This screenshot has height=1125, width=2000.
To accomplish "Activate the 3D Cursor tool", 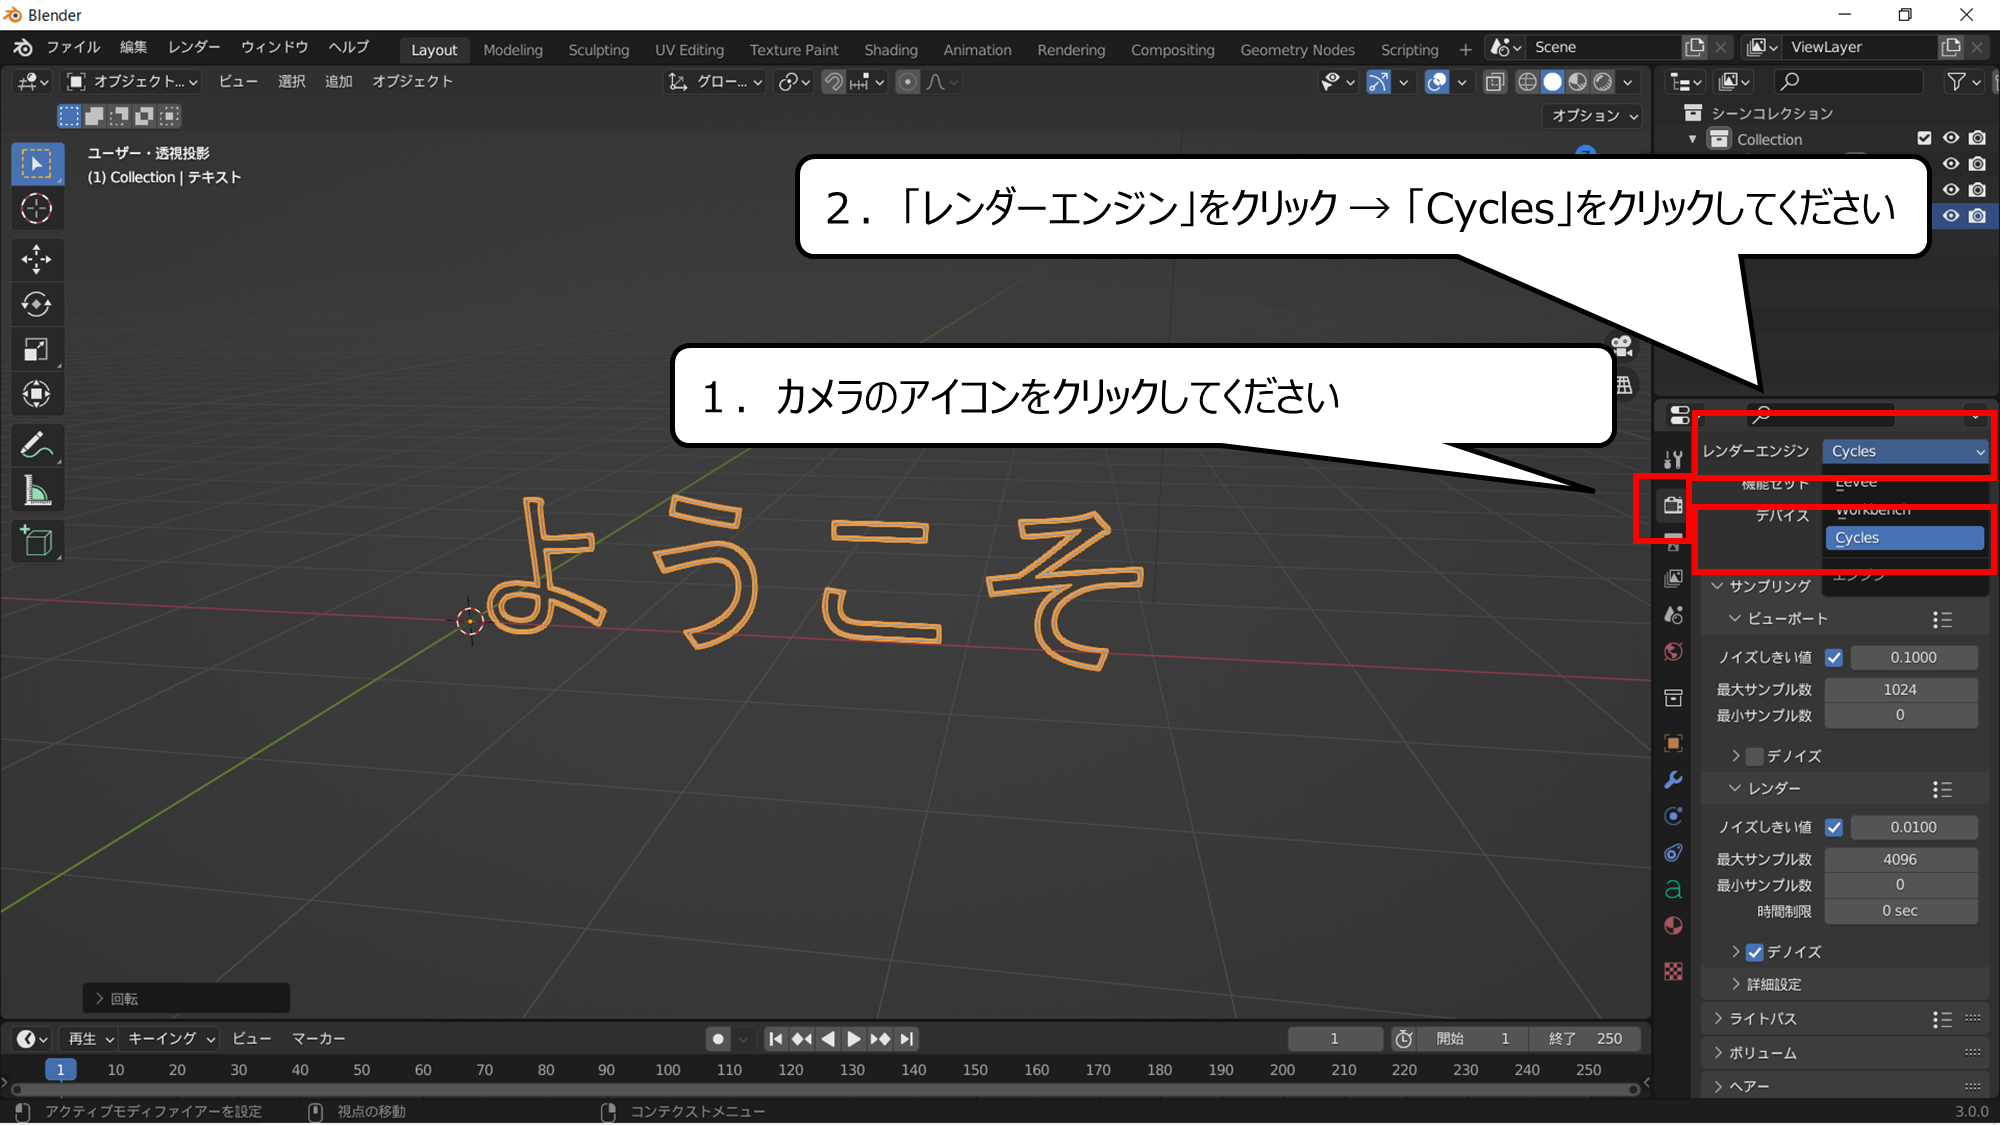I will click(x=37, y=209).
